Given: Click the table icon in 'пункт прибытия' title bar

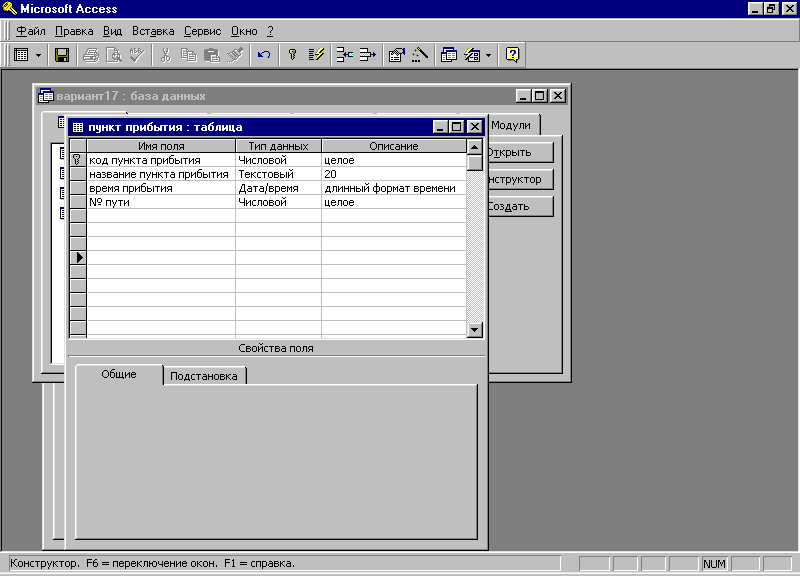Looking at the screenshot, I should pyautogui.click(x=78, y=127).
